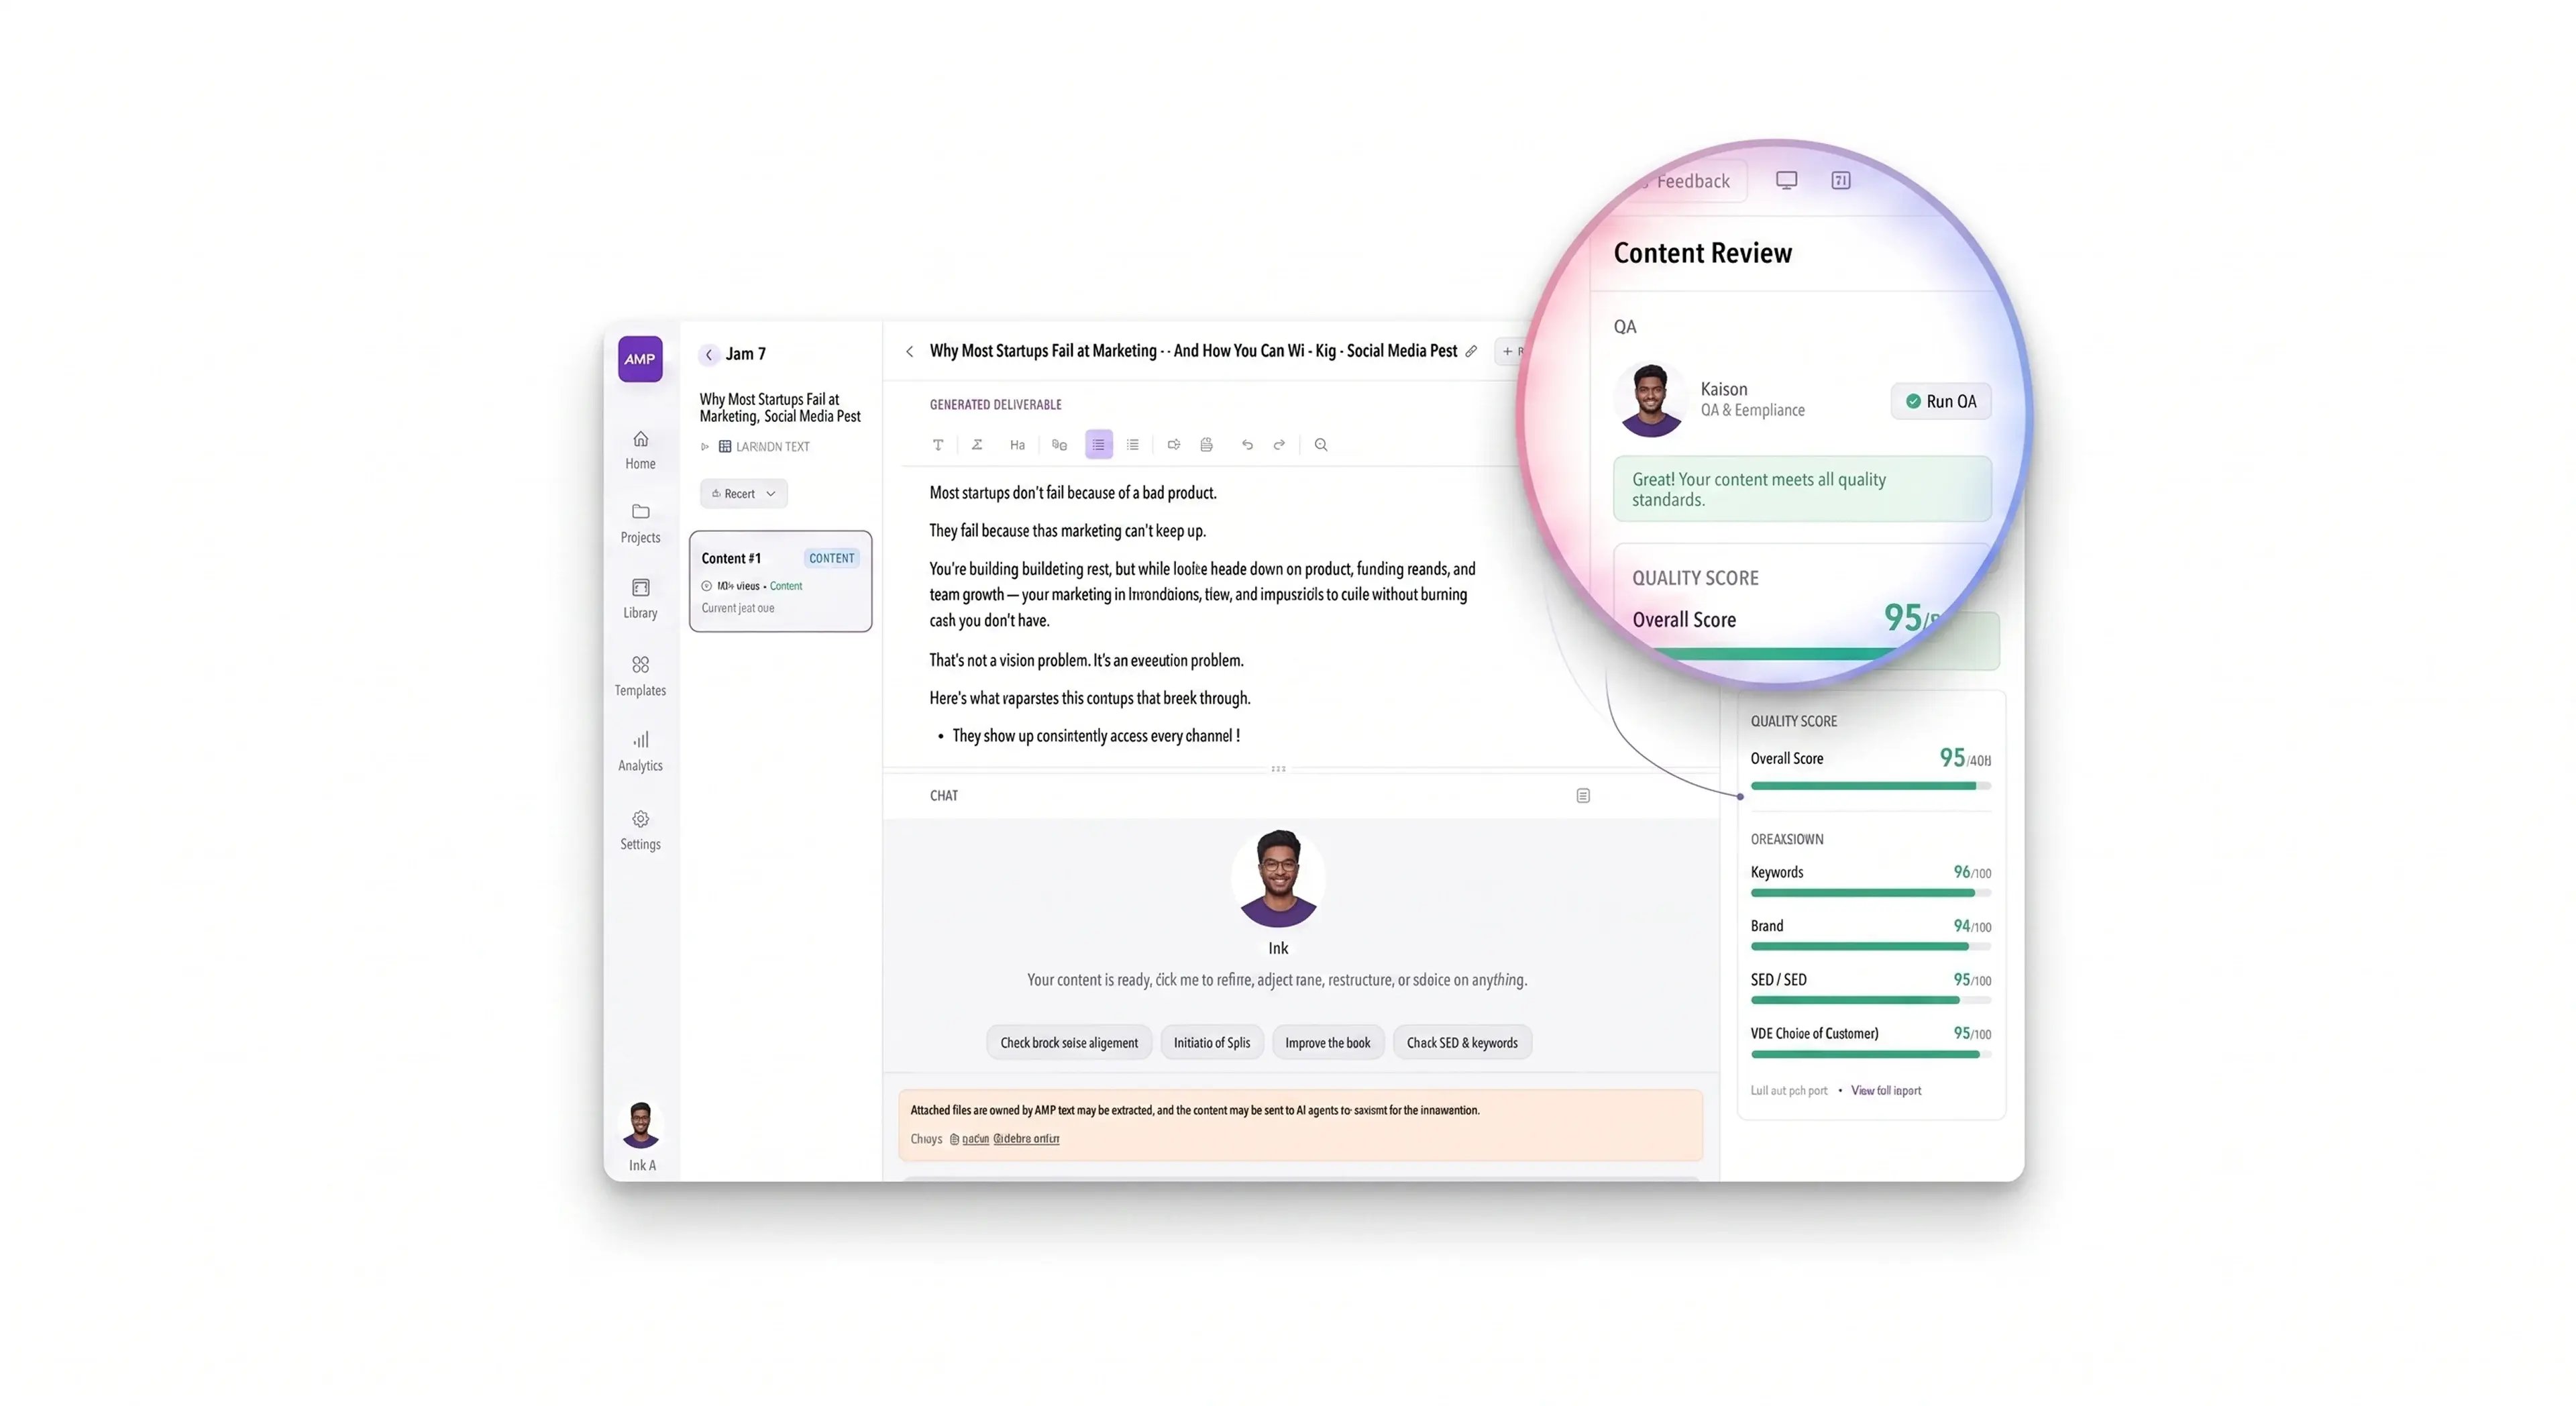2576x1406 pixels.
Task: Click the GENERATED DELIVERABLE heading
Action: [x=995, y=405]
